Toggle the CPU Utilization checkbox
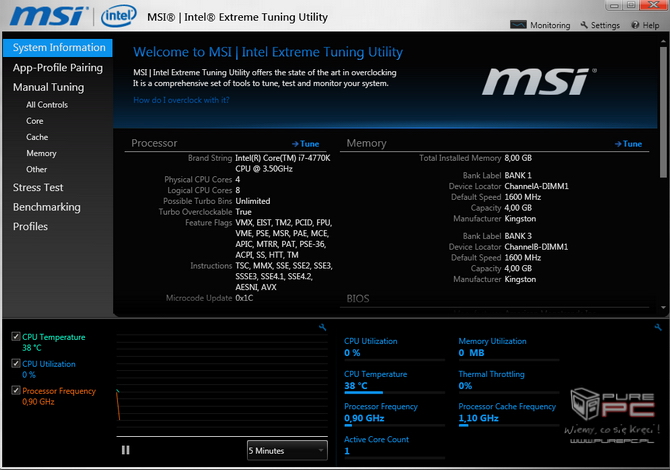The width and height of the screenshot is (670, 470). pos(15,364)
